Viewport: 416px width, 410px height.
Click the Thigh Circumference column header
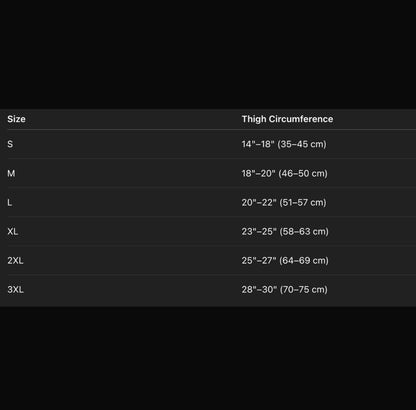coord(287,119)
